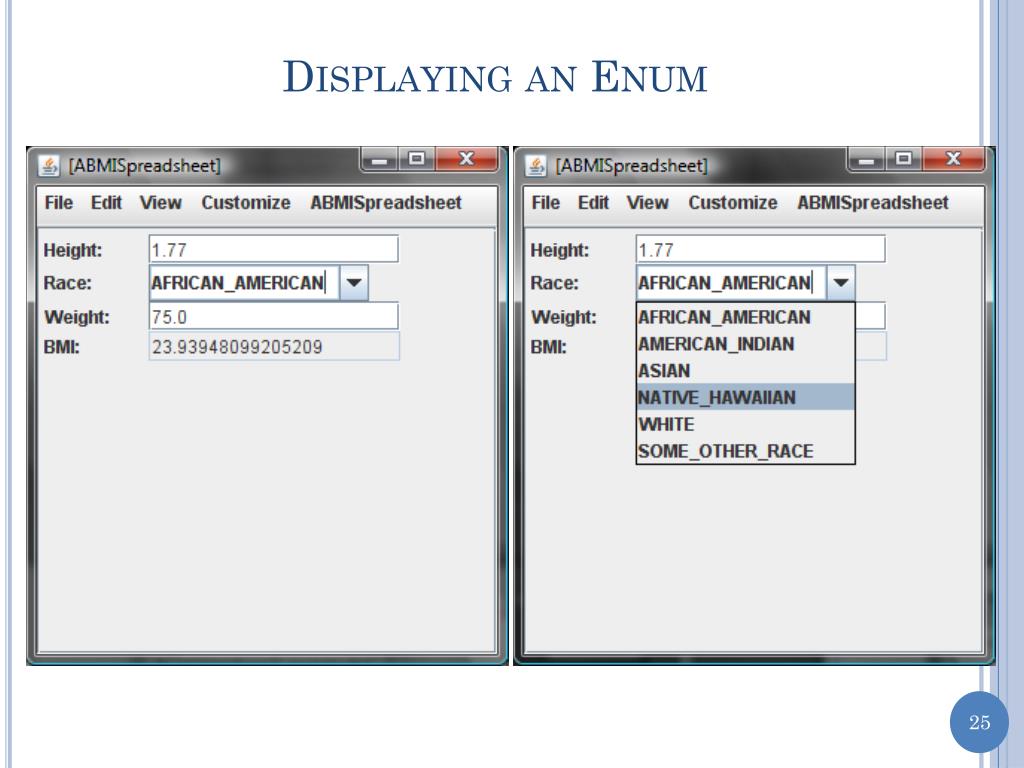
Task: Select AMERICAN_INDIAN from the Race list
Action: click(x=745, y=344)
